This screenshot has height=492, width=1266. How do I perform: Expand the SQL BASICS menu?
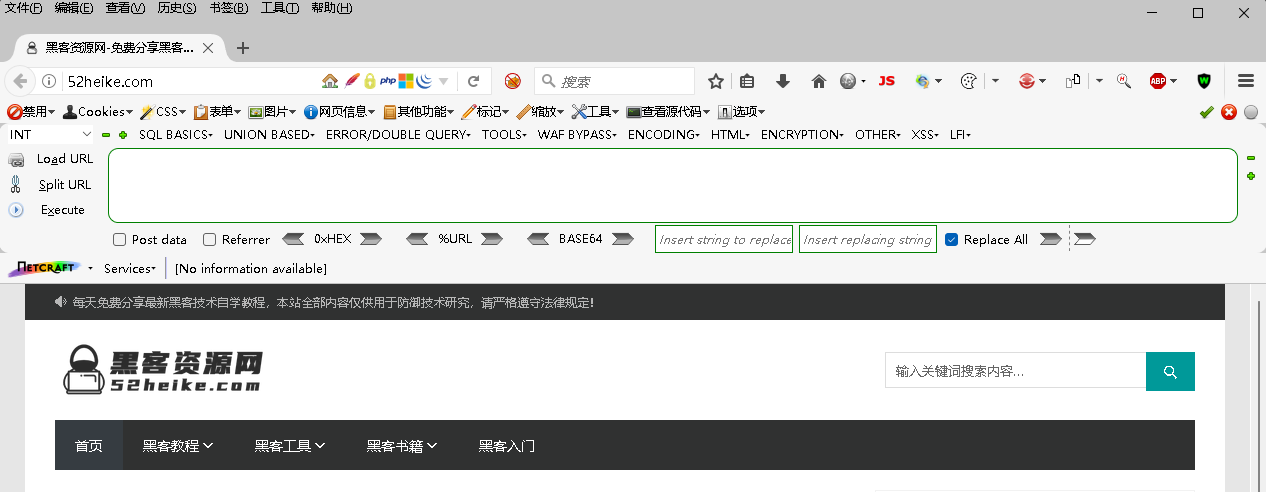[x=175, y=134]
